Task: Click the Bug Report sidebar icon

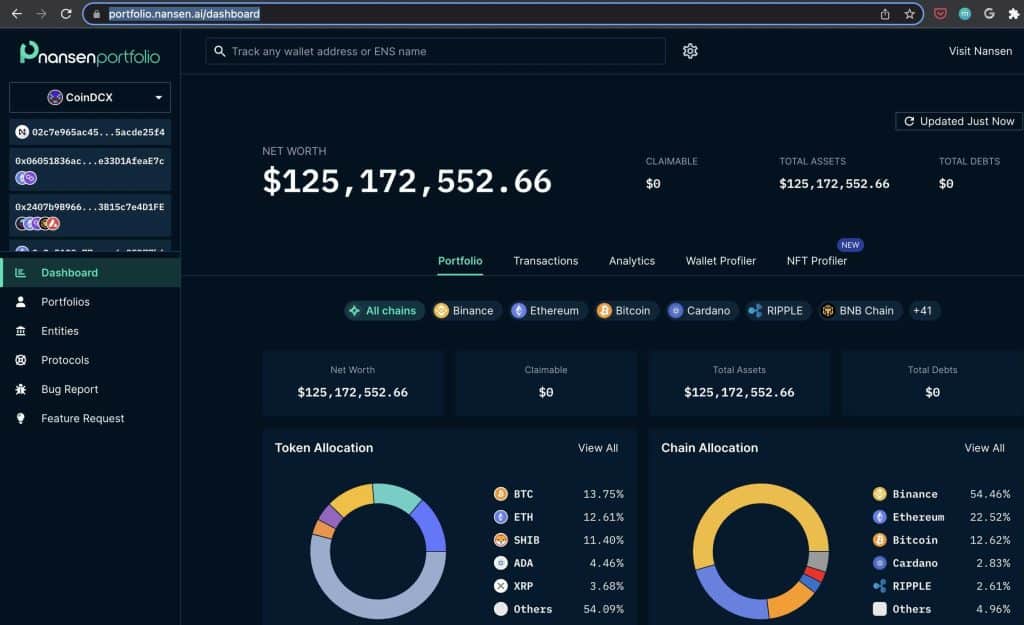Action: coord(20,389)
